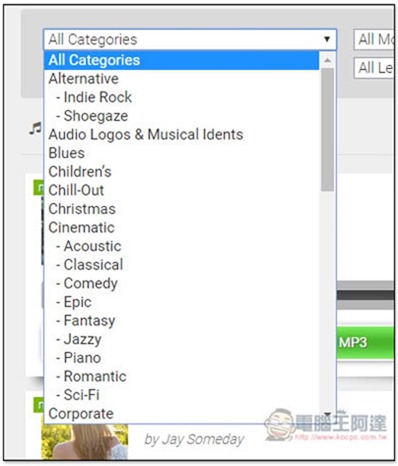The width and height of the screenshot is (398, 466).
Task: Collapse the All Categories dropdown arrow
Action: point(327,39)
